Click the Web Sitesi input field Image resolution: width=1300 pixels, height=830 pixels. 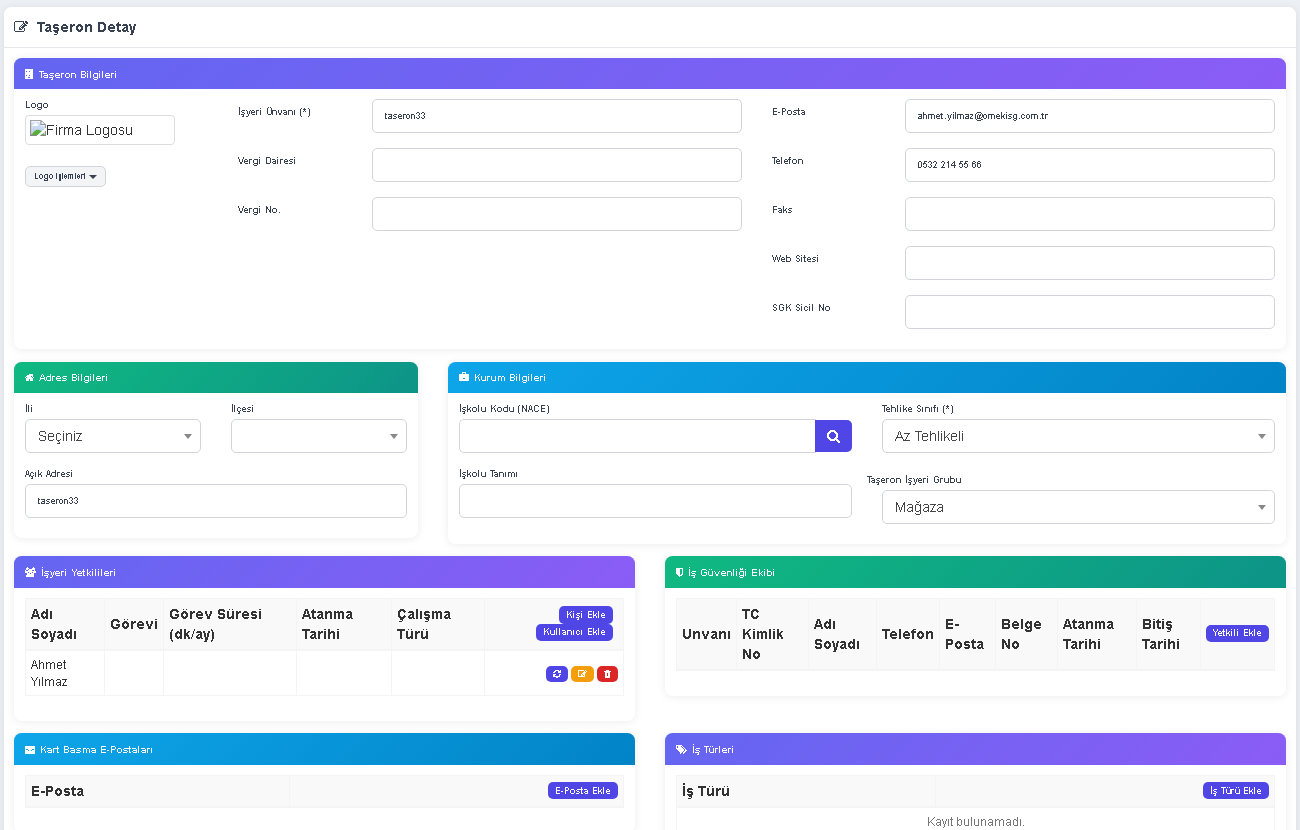(1090, 263)
